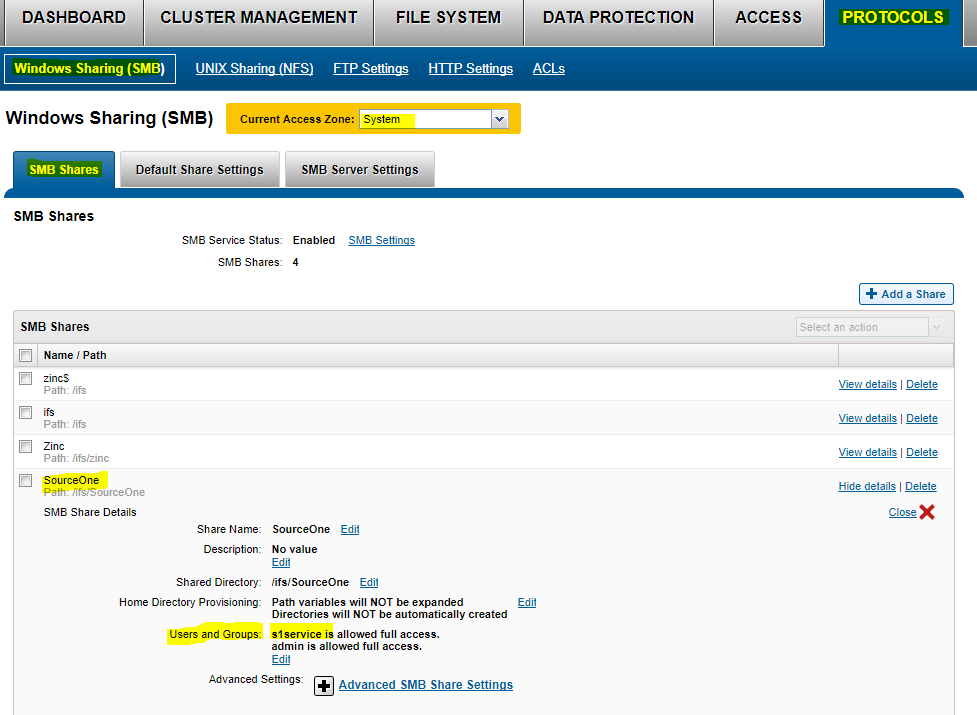
Task: Expand Advanced SMB Share Settings plus icon
Action: pos(324,685)
